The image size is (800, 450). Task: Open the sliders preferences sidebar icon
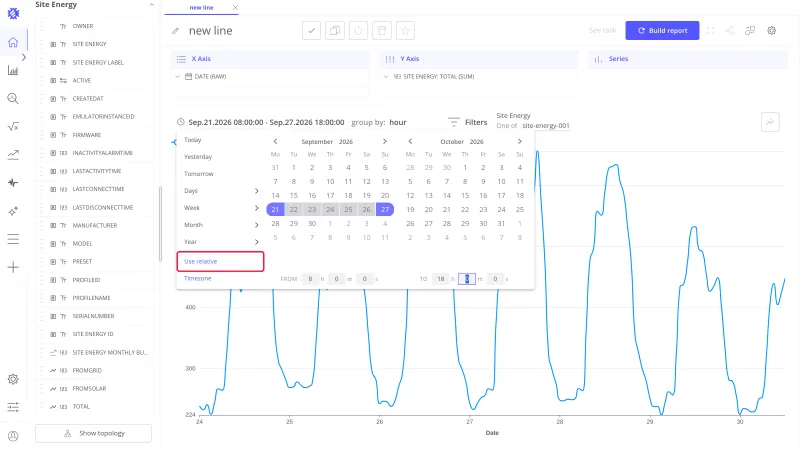point(13,407)
